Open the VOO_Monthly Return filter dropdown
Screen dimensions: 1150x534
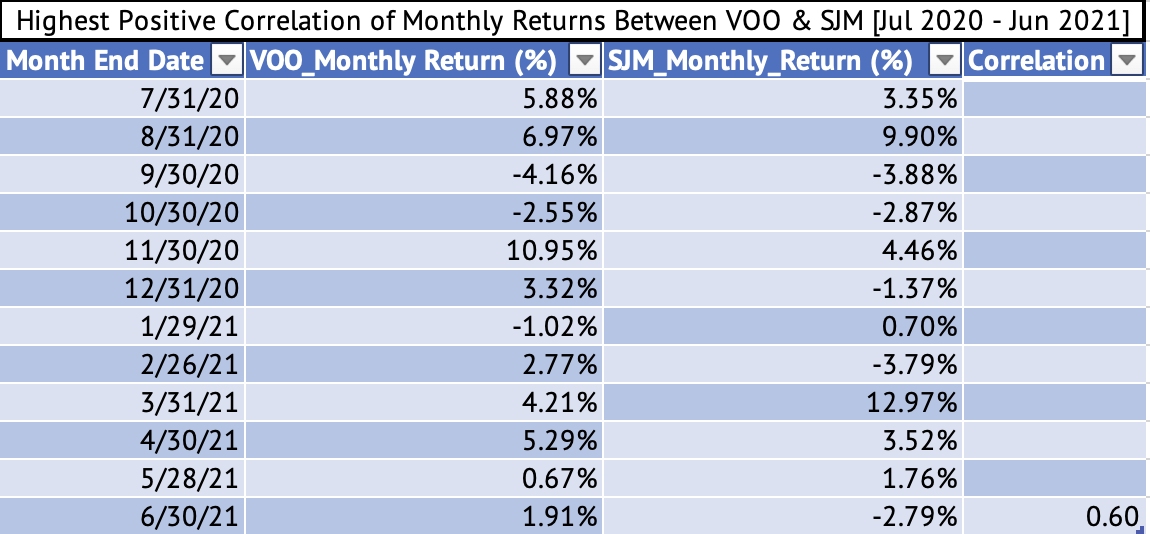[585, 62]
